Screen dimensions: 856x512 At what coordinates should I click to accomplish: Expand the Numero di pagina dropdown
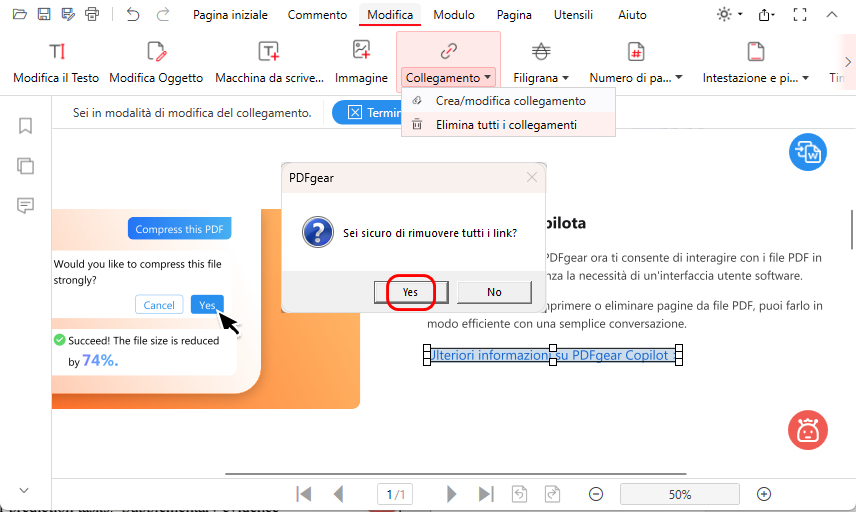(679, 78)
